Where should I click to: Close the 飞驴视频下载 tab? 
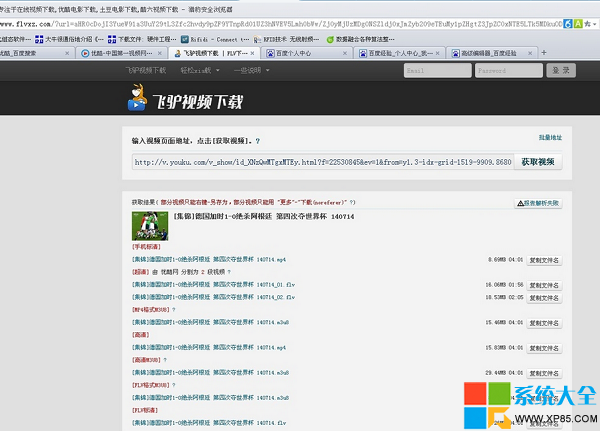pyautogui.click(x=252, y=53)
